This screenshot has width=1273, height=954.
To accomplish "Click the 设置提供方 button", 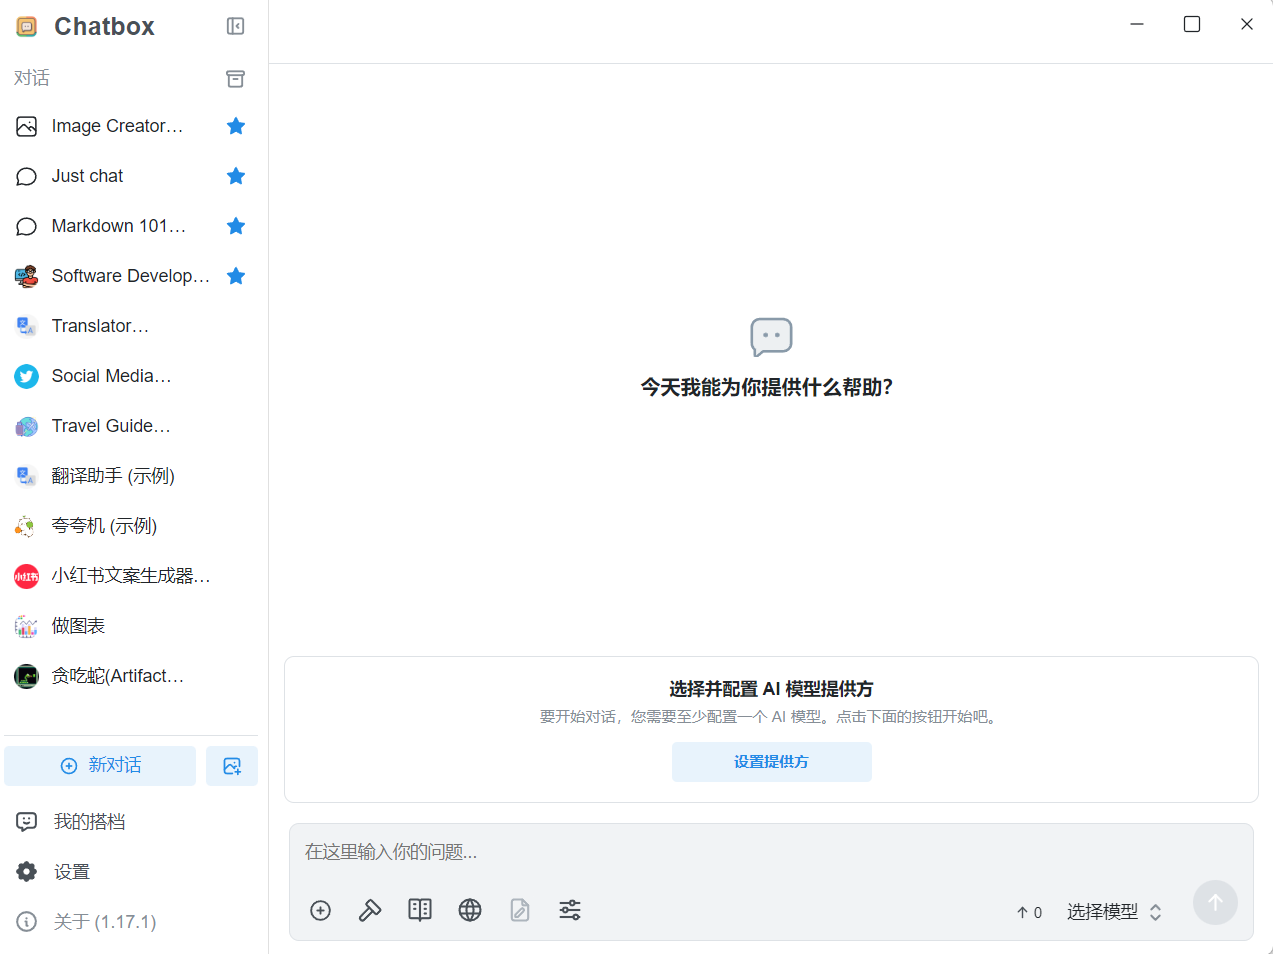I will (771, 761).
